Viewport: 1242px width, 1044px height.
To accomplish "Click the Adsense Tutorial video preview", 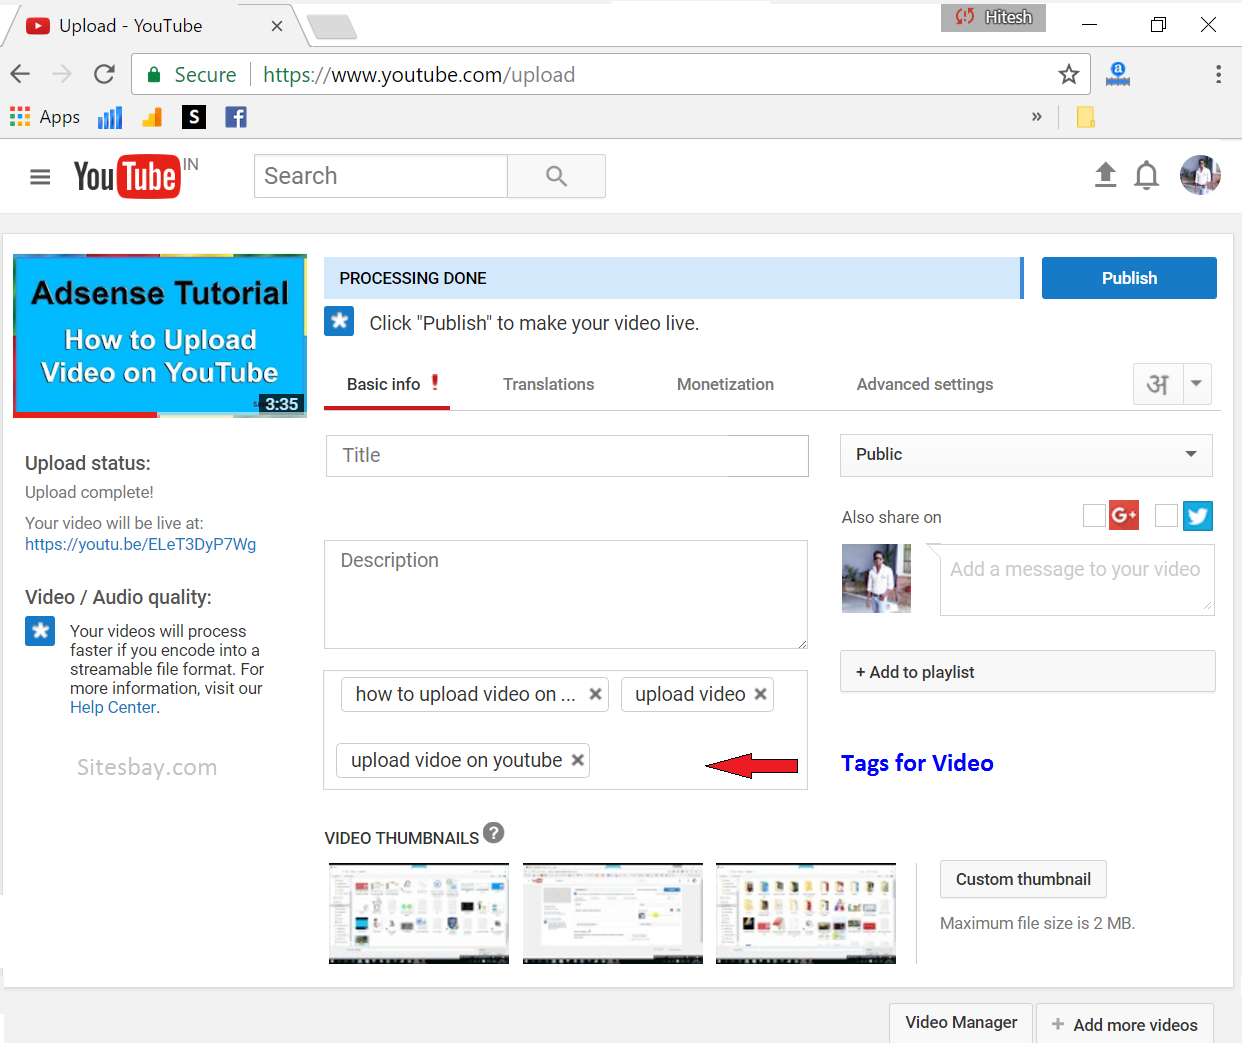I will click(160, 335).
